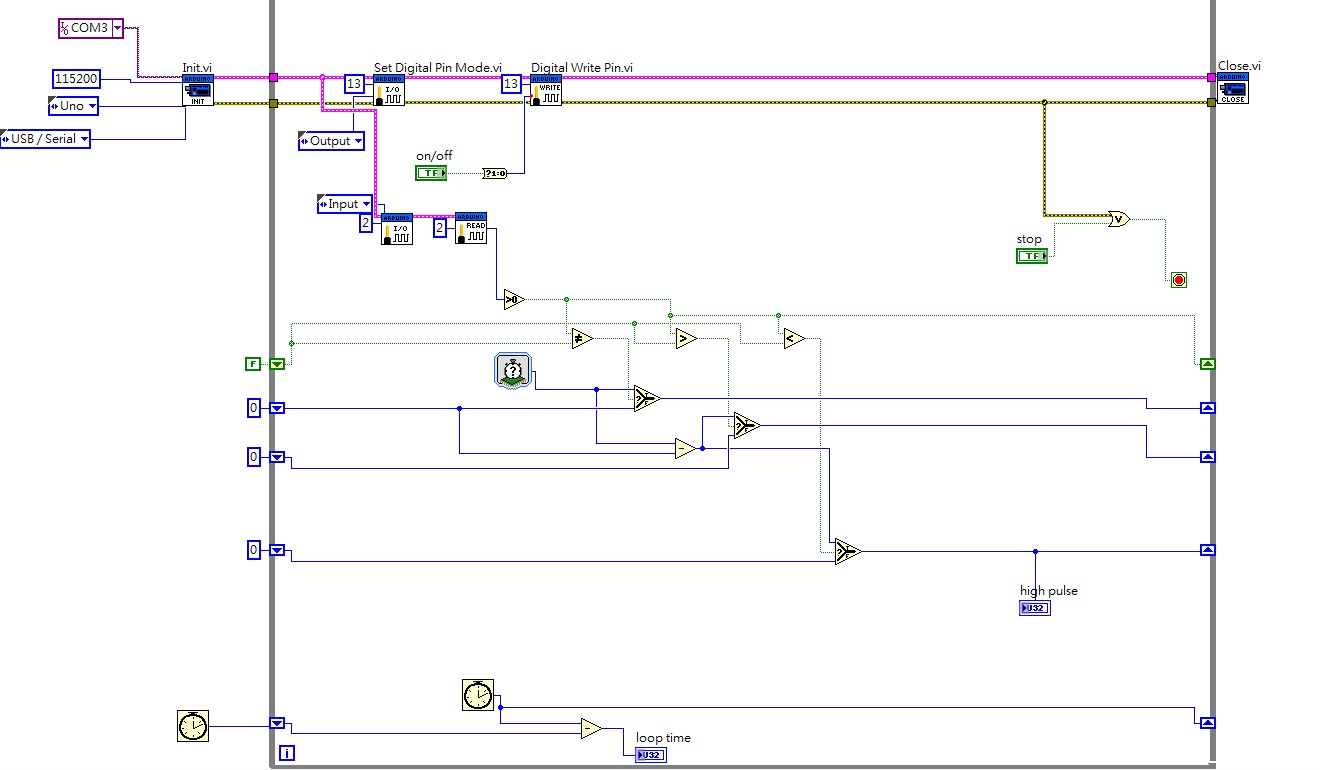The image size is (1320, 770).
Task: Click the Digital Write Pin.vi node
Action: tap(546, 90)
